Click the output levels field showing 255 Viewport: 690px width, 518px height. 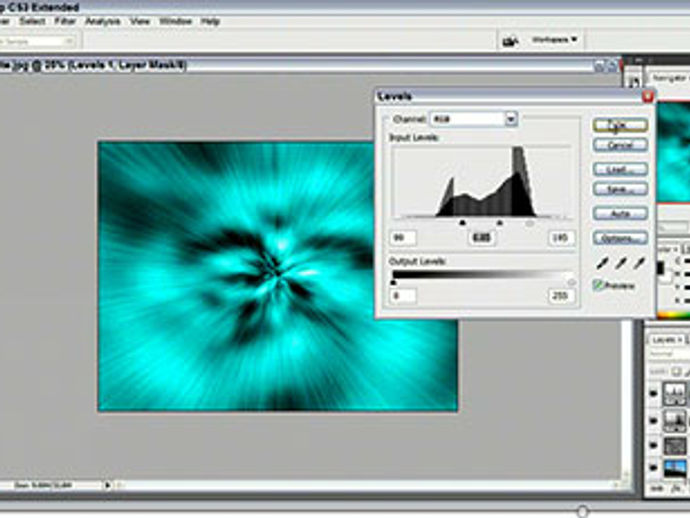[562, 296]
